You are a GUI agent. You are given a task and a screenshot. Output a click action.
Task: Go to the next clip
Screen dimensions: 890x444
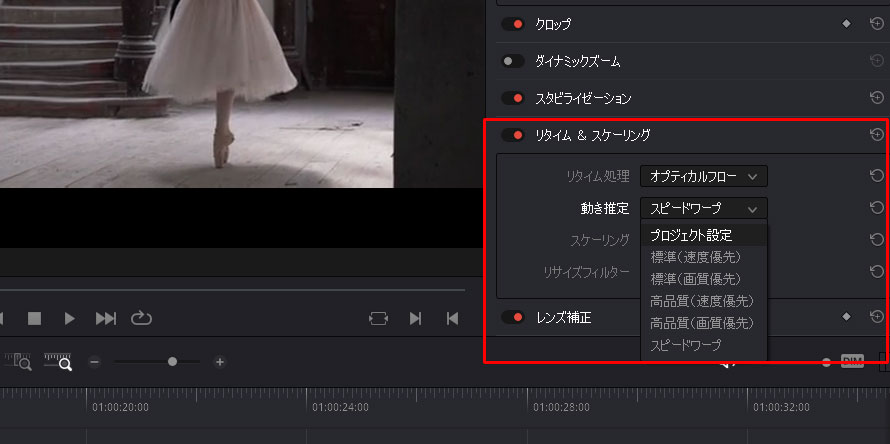[415, 319]
